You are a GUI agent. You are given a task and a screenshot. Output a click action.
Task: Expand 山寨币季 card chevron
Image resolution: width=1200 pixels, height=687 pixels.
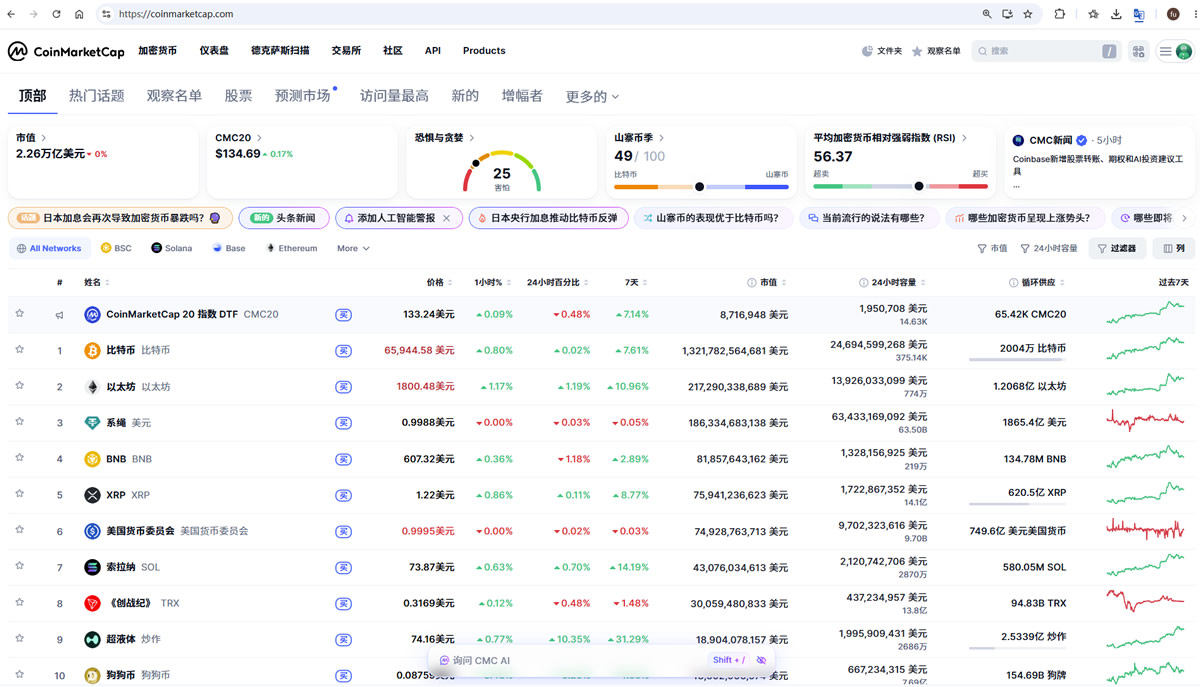(x=662, y=138)
